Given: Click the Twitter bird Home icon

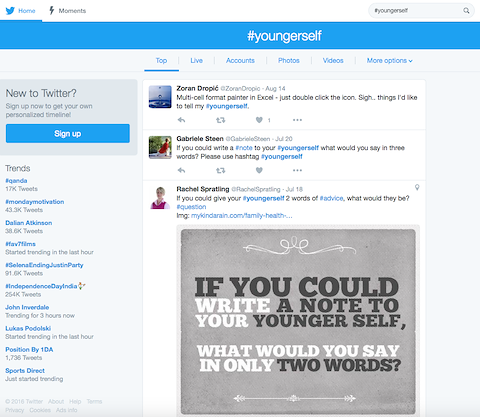Looking at the screenshot, I should click(x=10, y=11).
